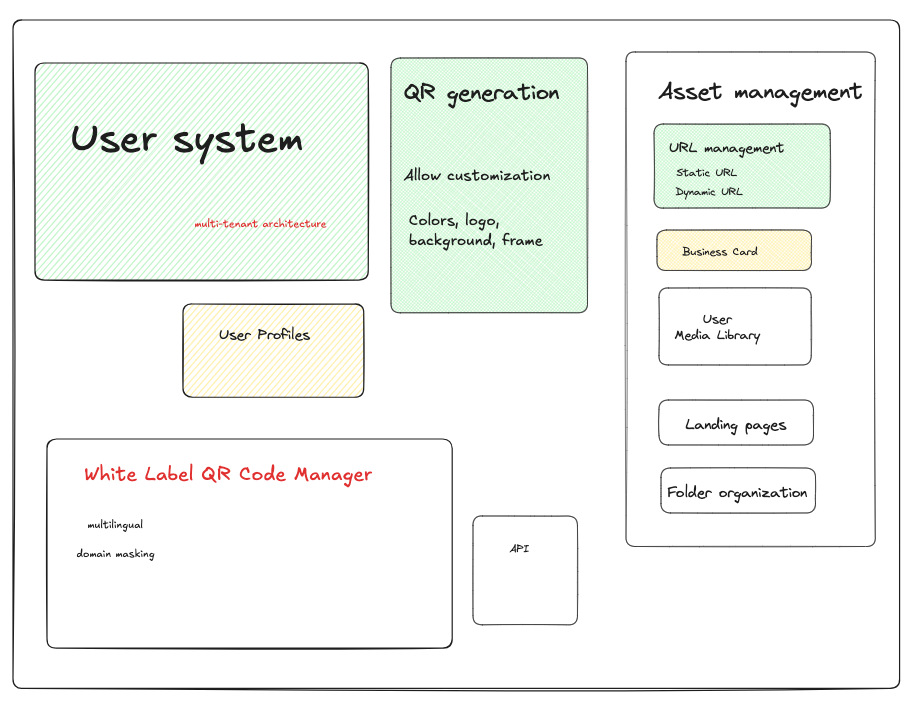The image size is (914, 706).
Task: Select the yellow "Business Card" box
Action: pos(734,250)
